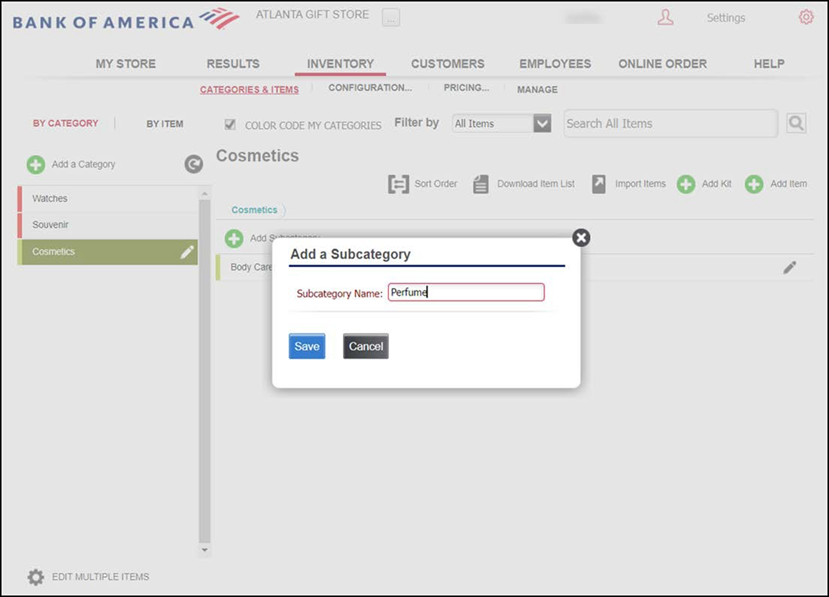Click the Import Items icon
This screenshot has width=829, height=597.
(599, 184)
